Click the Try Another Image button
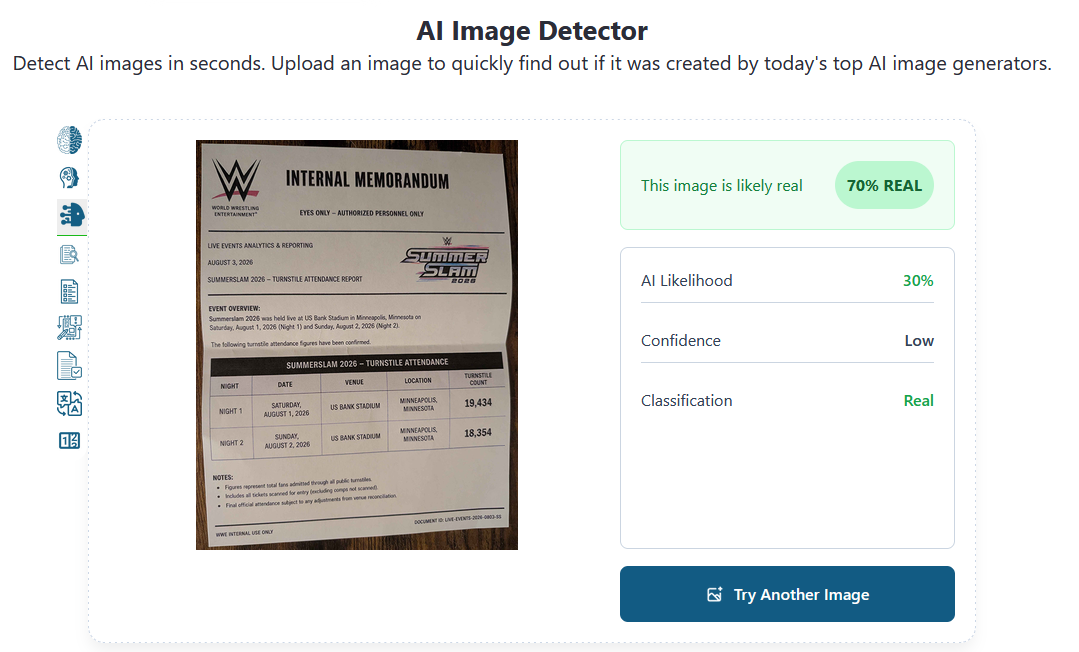Viewport: 1079px width, 652px height. 787,594
